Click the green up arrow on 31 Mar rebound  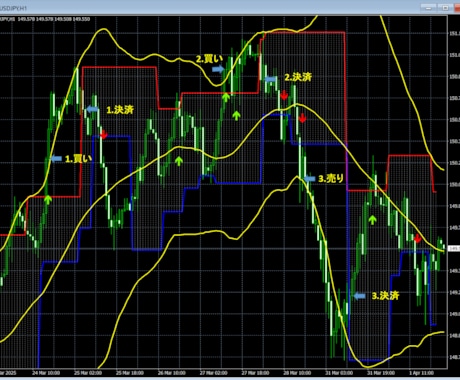[x=372, y=220]
